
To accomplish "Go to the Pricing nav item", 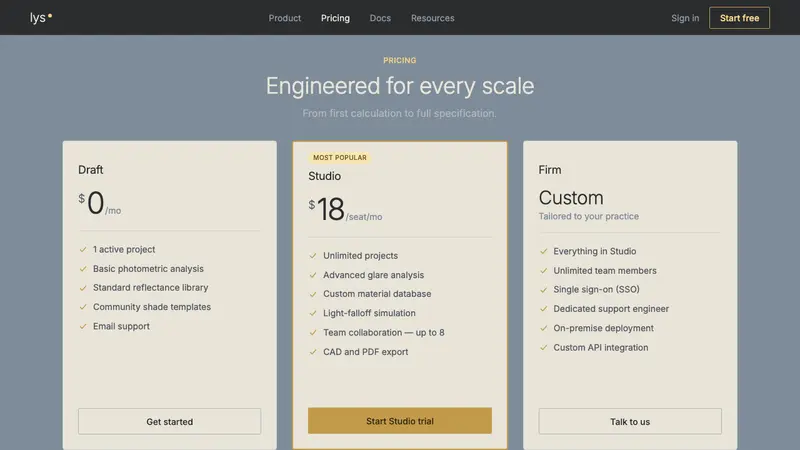I will coord(335,18).
